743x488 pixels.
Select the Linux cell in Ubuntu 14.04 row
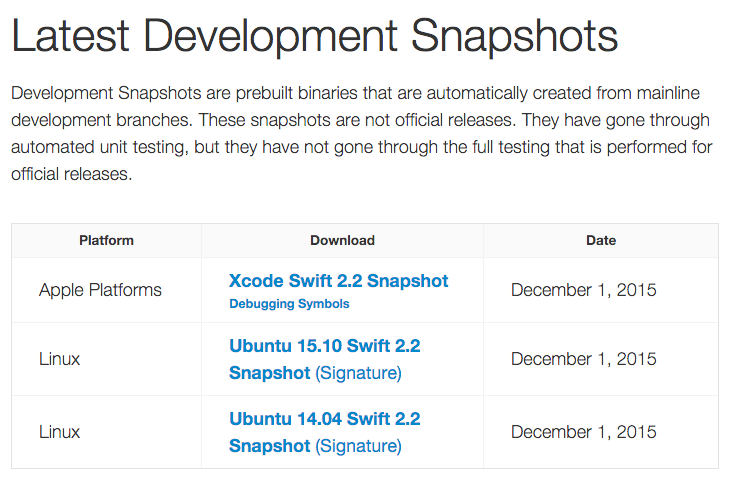coord(59,432)
